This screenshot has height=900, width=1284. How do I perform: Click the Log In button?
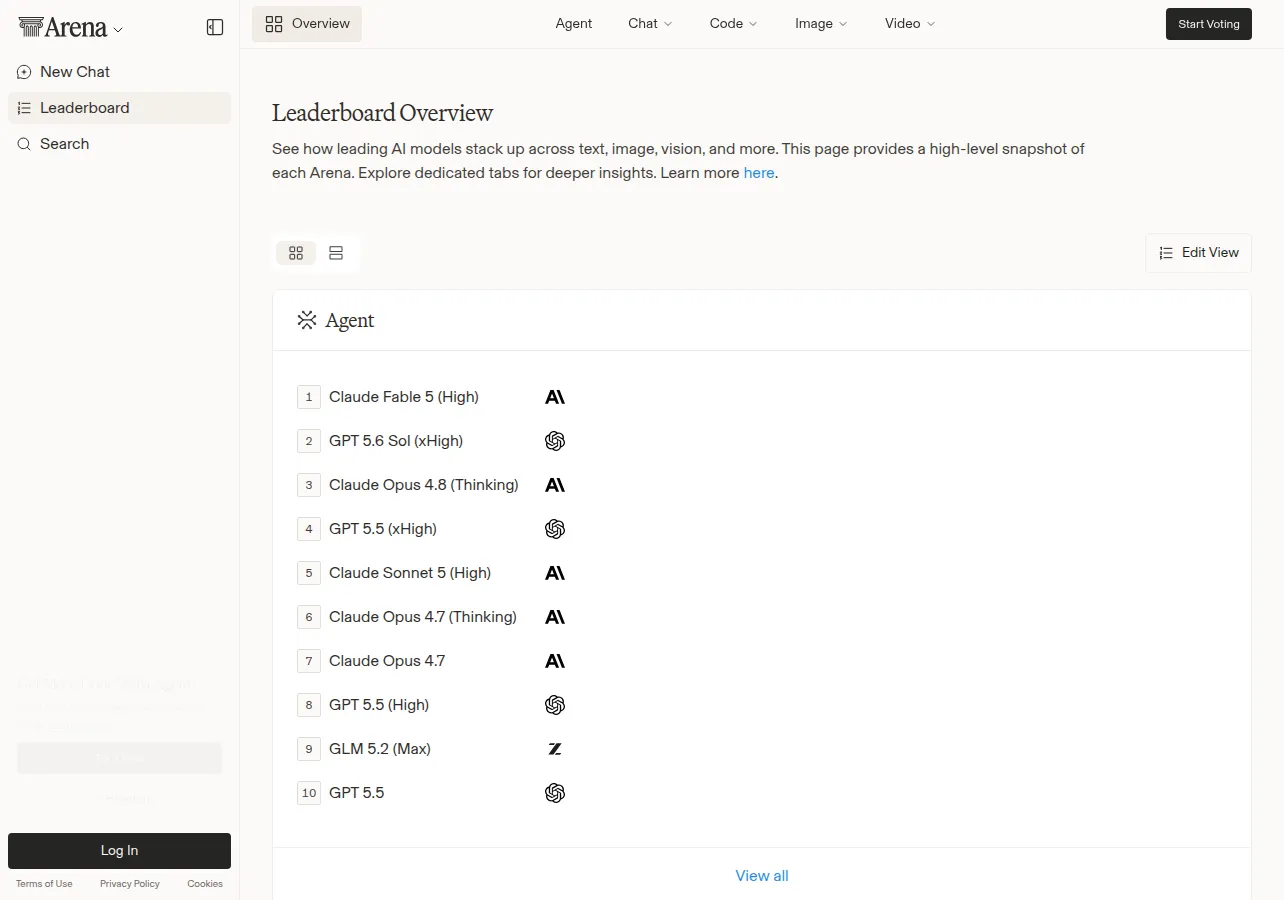click(x=119, y=851)
